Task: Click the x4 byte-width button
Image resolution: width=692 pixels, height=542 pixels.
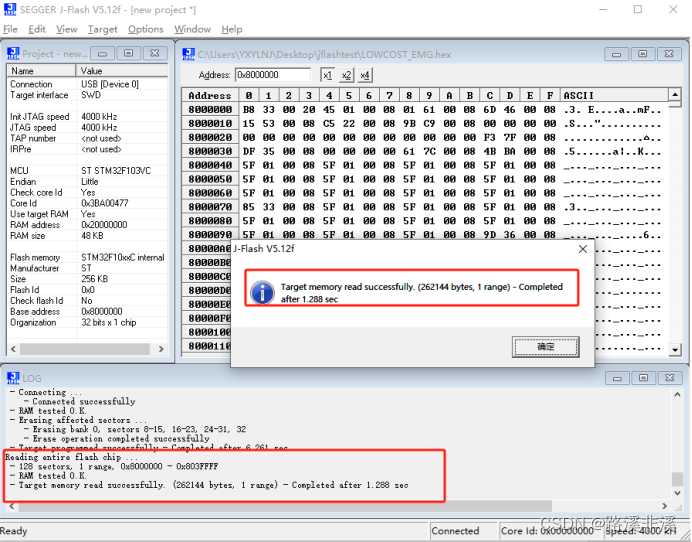Action: click(365, 75)
